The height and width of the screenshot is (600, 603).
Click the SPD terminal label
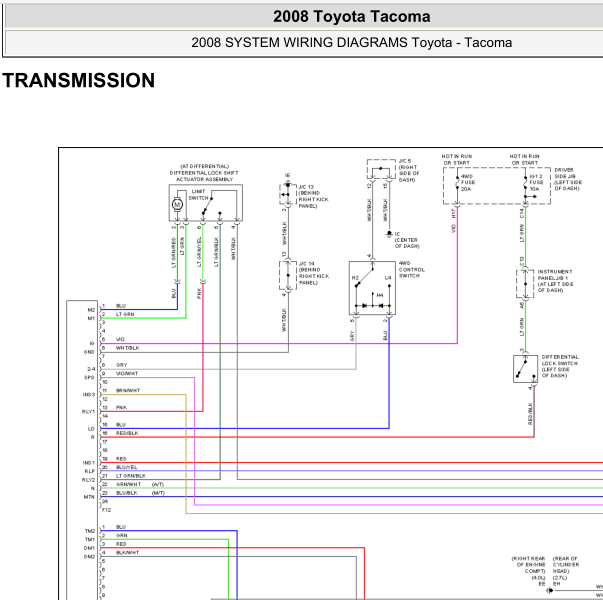90,378
